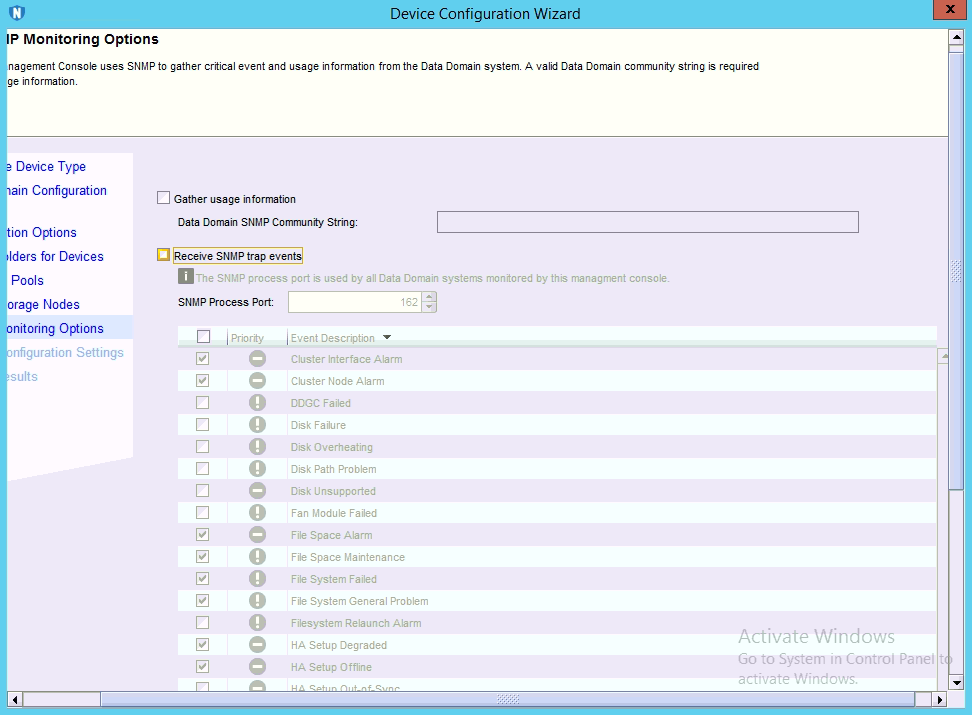The image size is (972, 715).
Task: Decrease the SNMP Process Port with down arrow
Action: [429, 307]
